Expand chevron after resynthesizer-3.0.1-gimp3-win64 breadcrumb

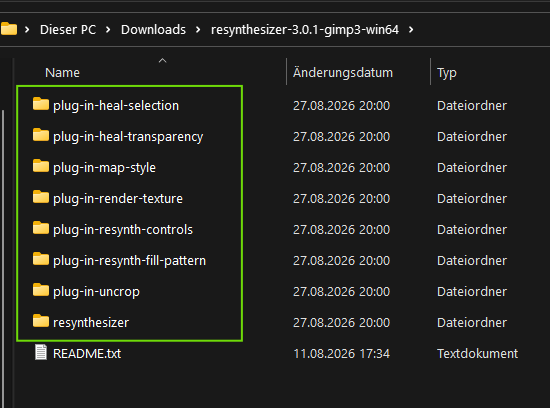(411, 30)
